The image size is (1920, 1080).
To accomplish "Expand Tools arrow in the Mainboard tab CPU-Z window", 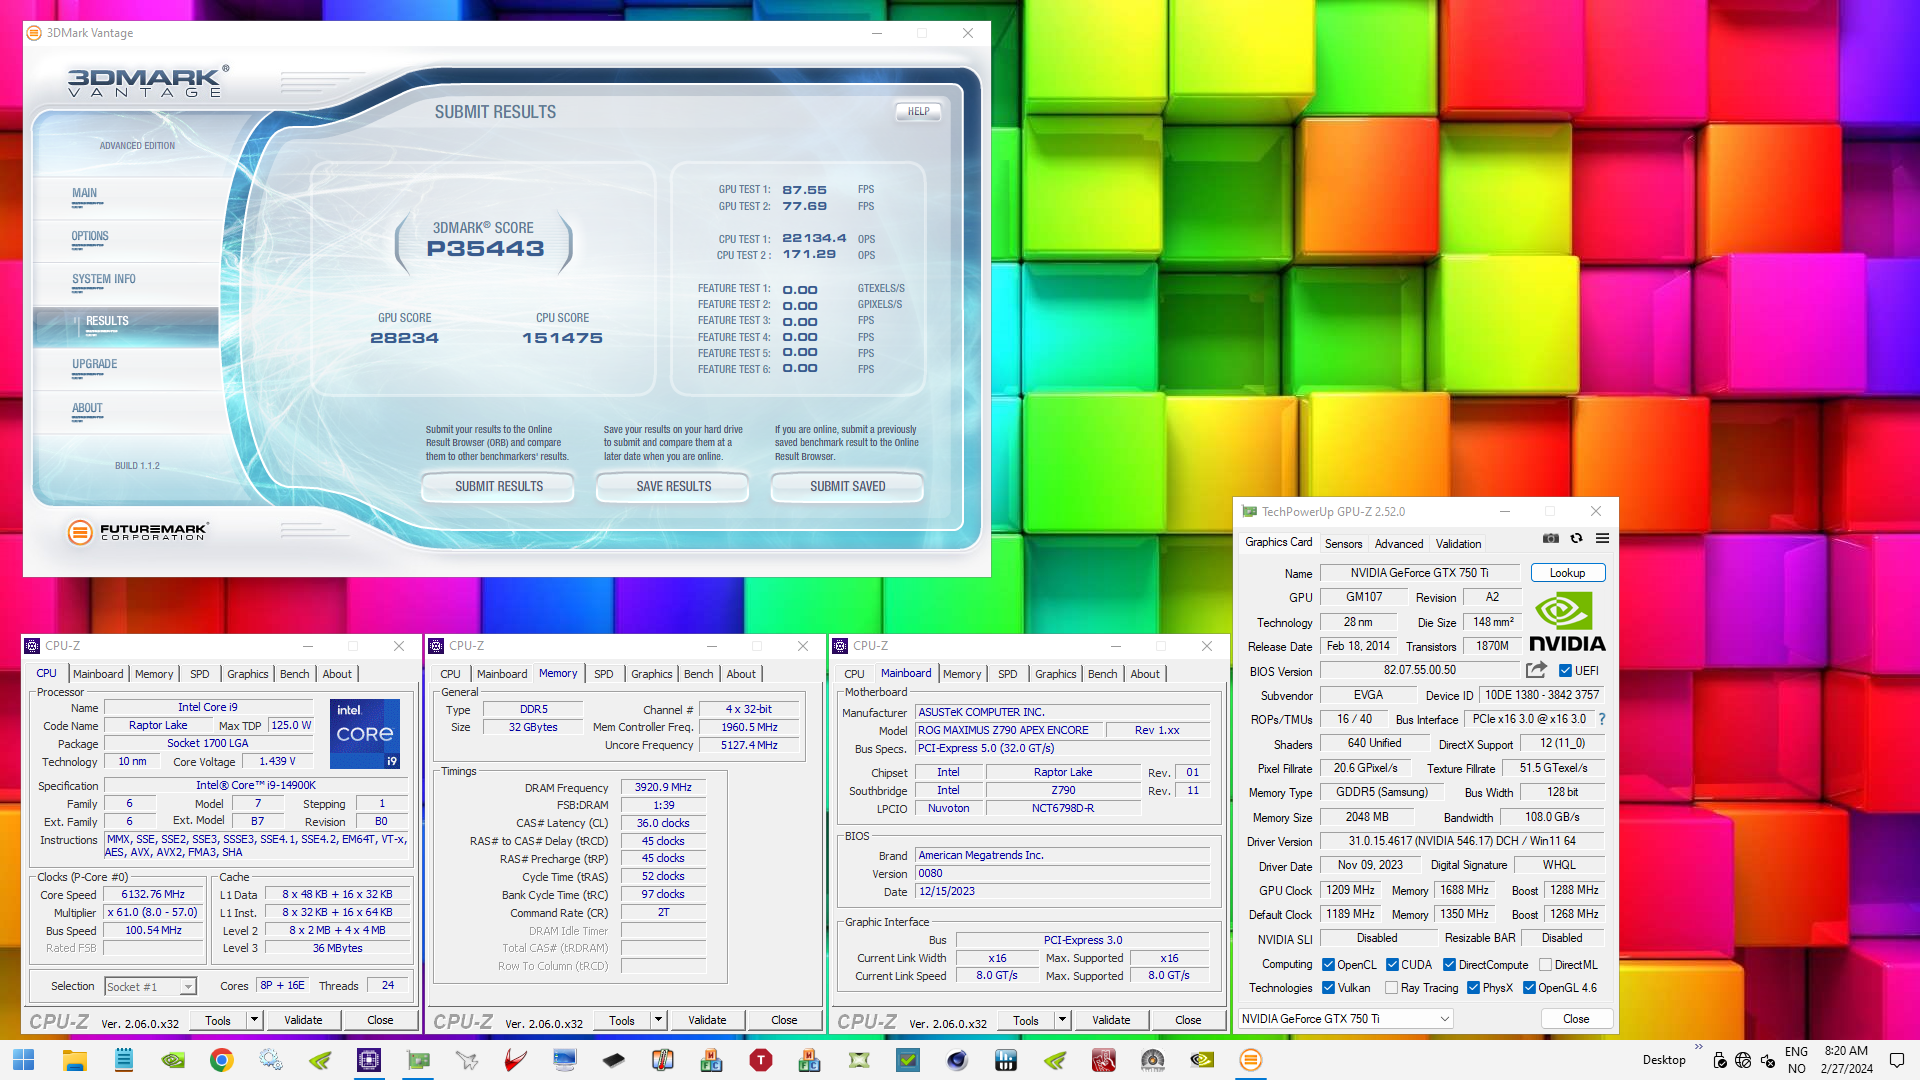I will tap(1062, 1020).
